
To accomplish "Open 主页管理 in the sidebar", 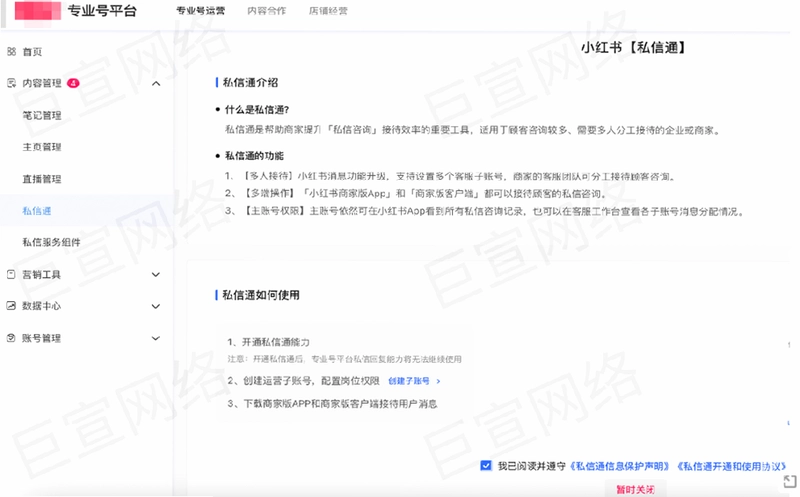I will point(42,147).
